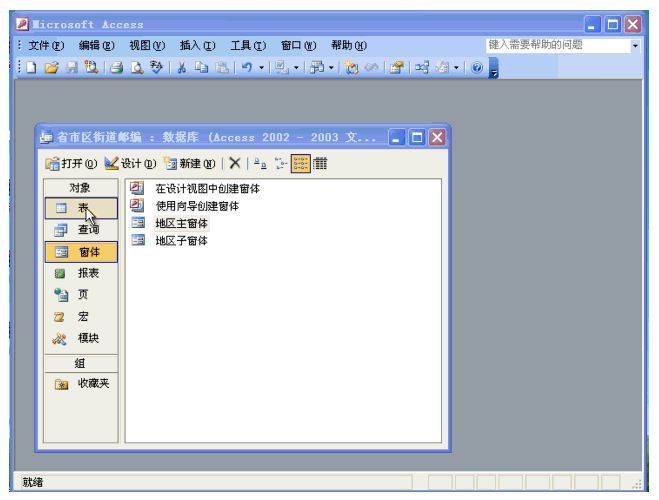Maximize the 省市区街道邮编 database window
The height and width of the screenshot is (500, 659).
(x=417, y=137)
